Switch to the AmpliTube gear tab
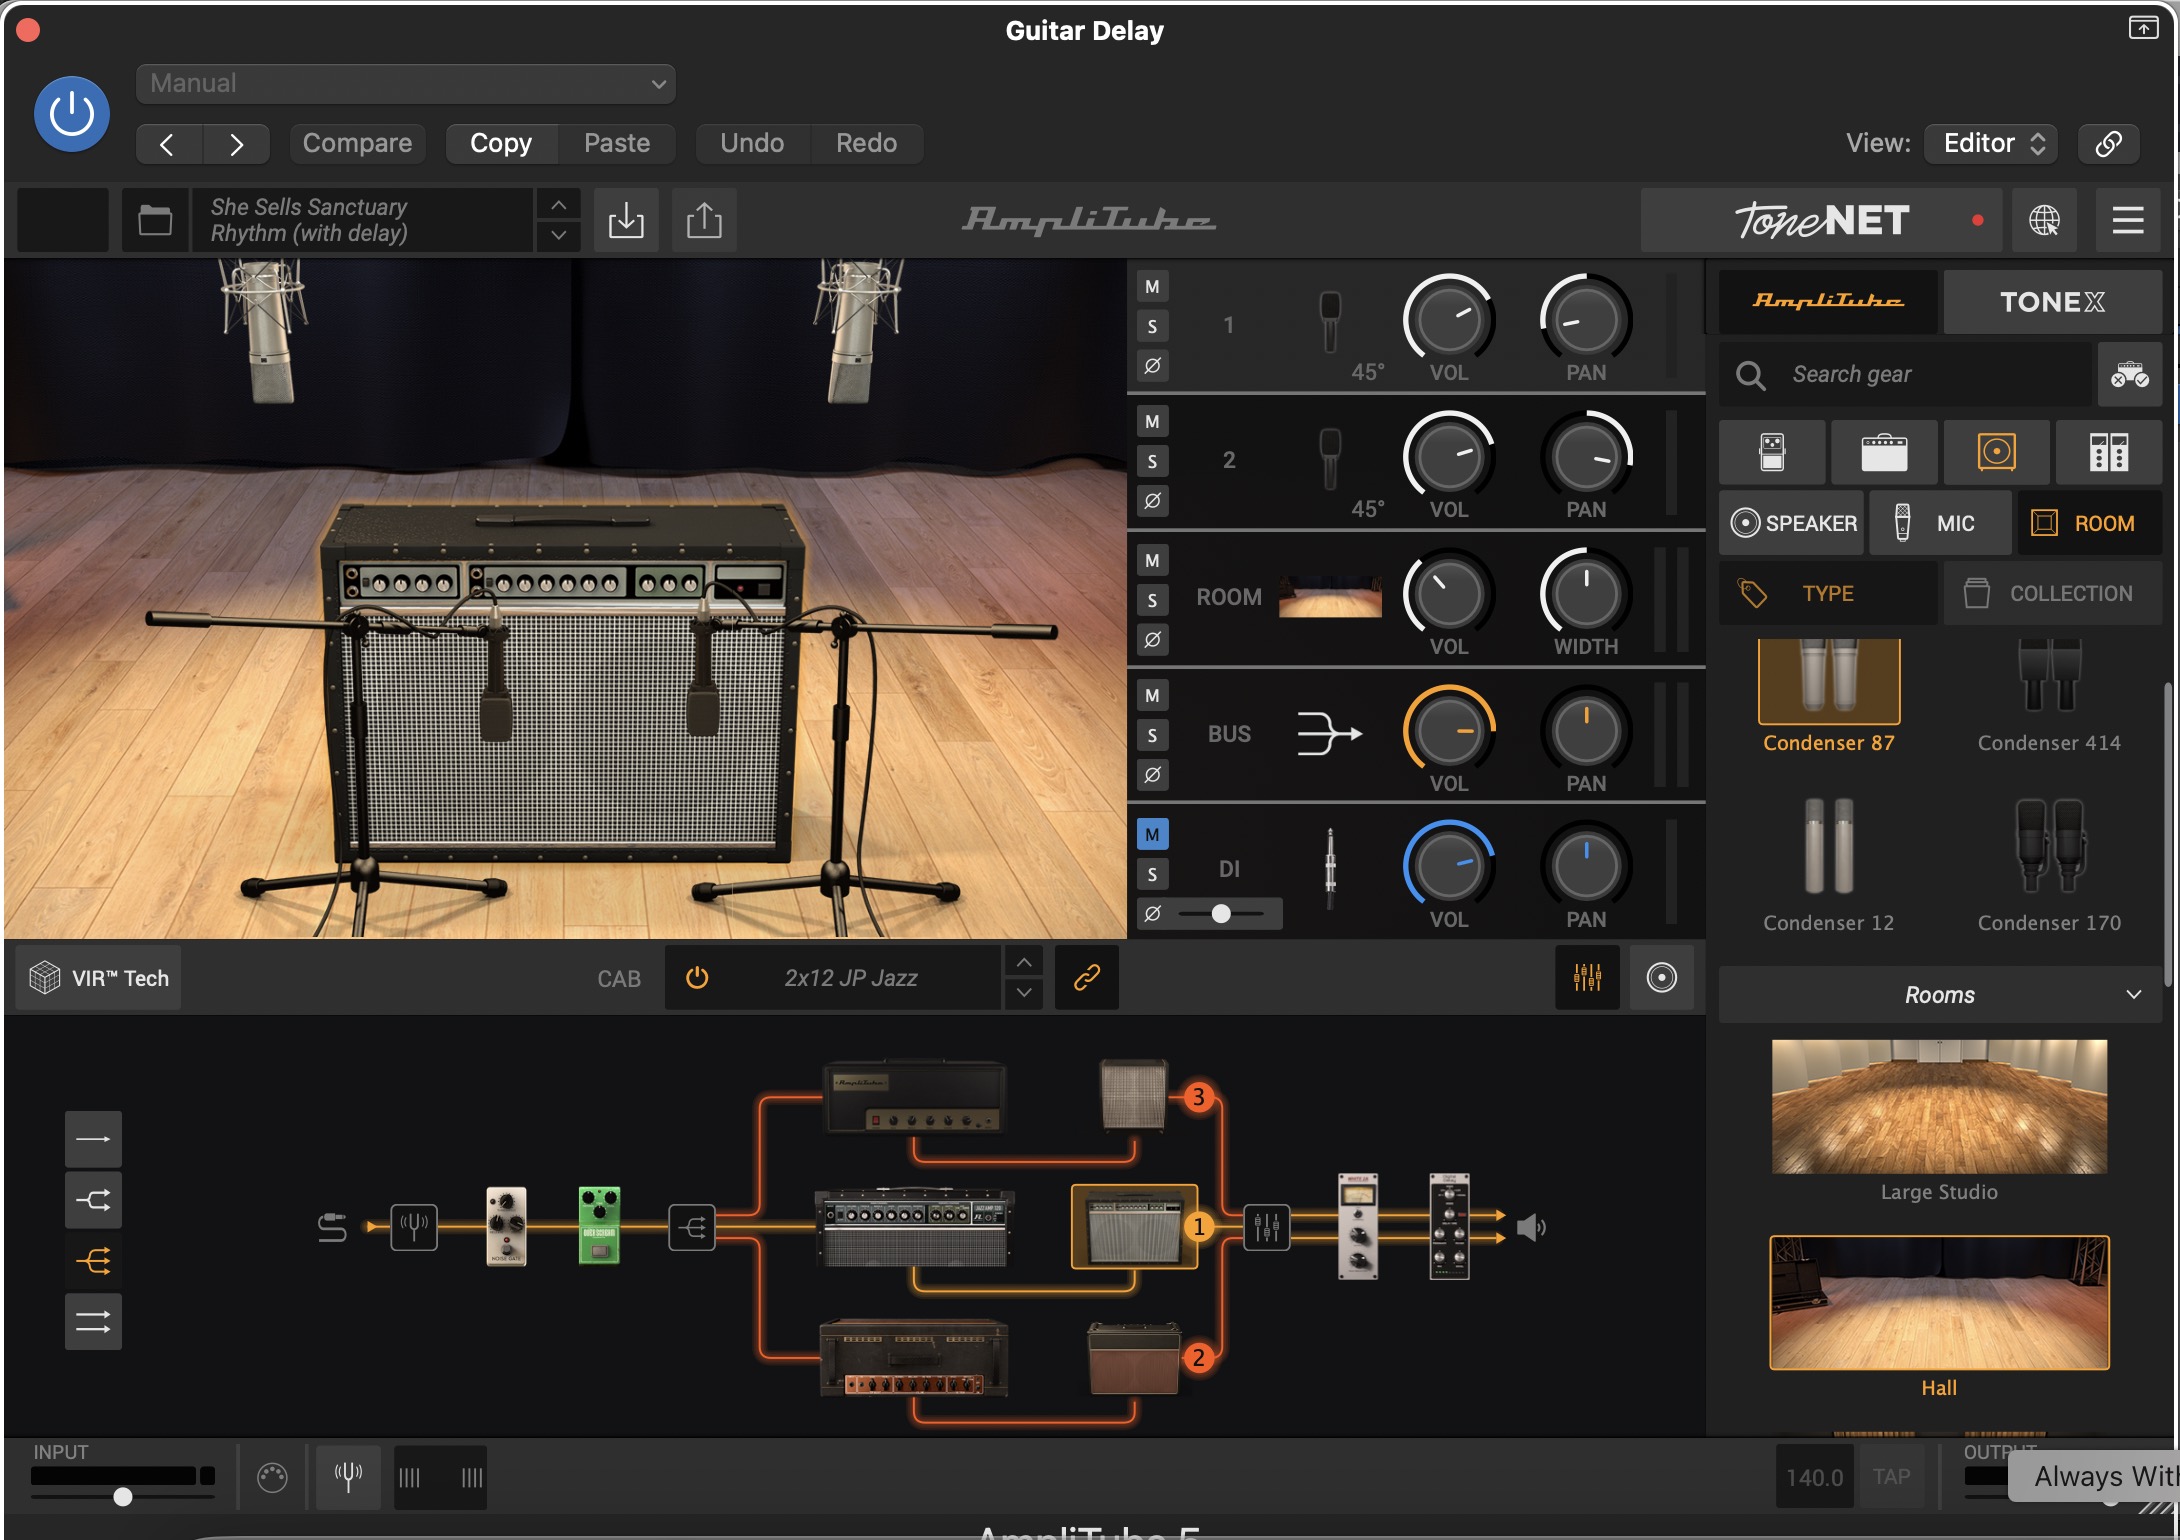The width and height of the screenshot is (2180, 1540). pyautogui.click(x=1828, y=301)
